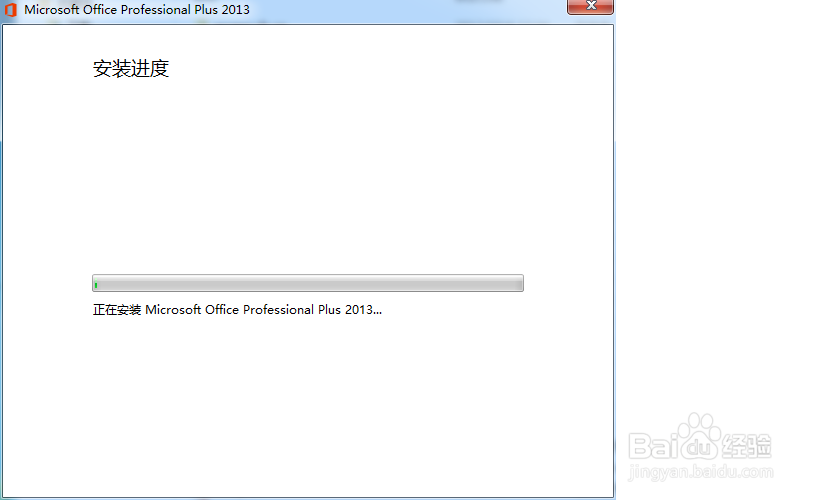The width and height of the screenshot is (819, 500).
Task: Click the 安装进度 heading
Action: point(131,68)
